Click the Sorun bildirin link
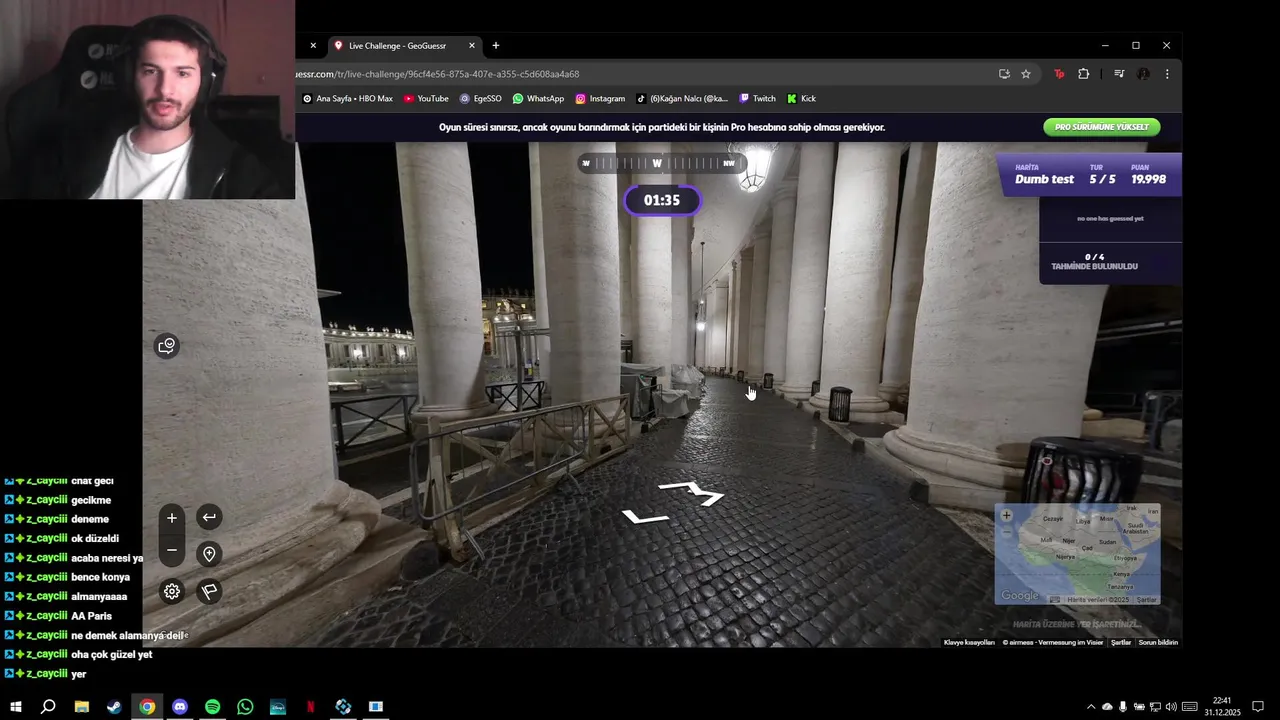1280x720 pixels. click(1158, 642)
